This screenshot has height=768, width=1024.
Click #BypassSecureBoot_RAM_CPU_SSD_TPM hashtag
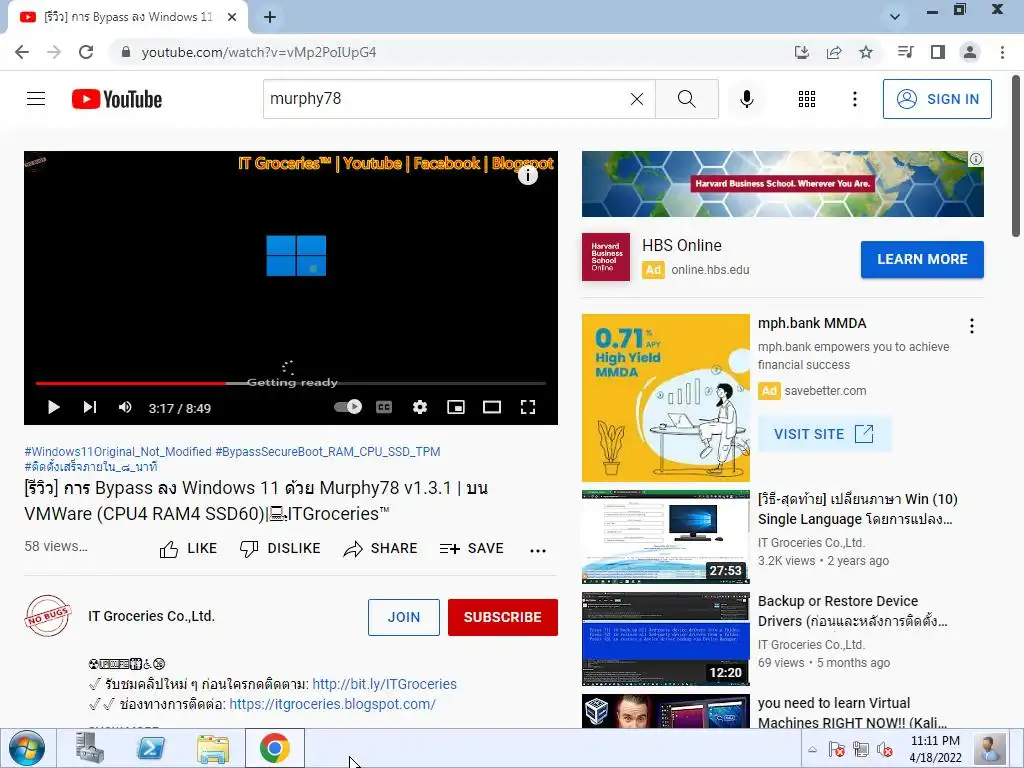[328, 451]
